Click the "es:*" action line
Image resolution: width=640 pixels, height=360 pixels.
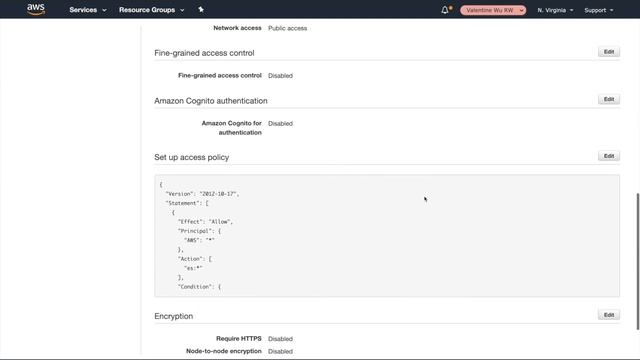point(193,268)
